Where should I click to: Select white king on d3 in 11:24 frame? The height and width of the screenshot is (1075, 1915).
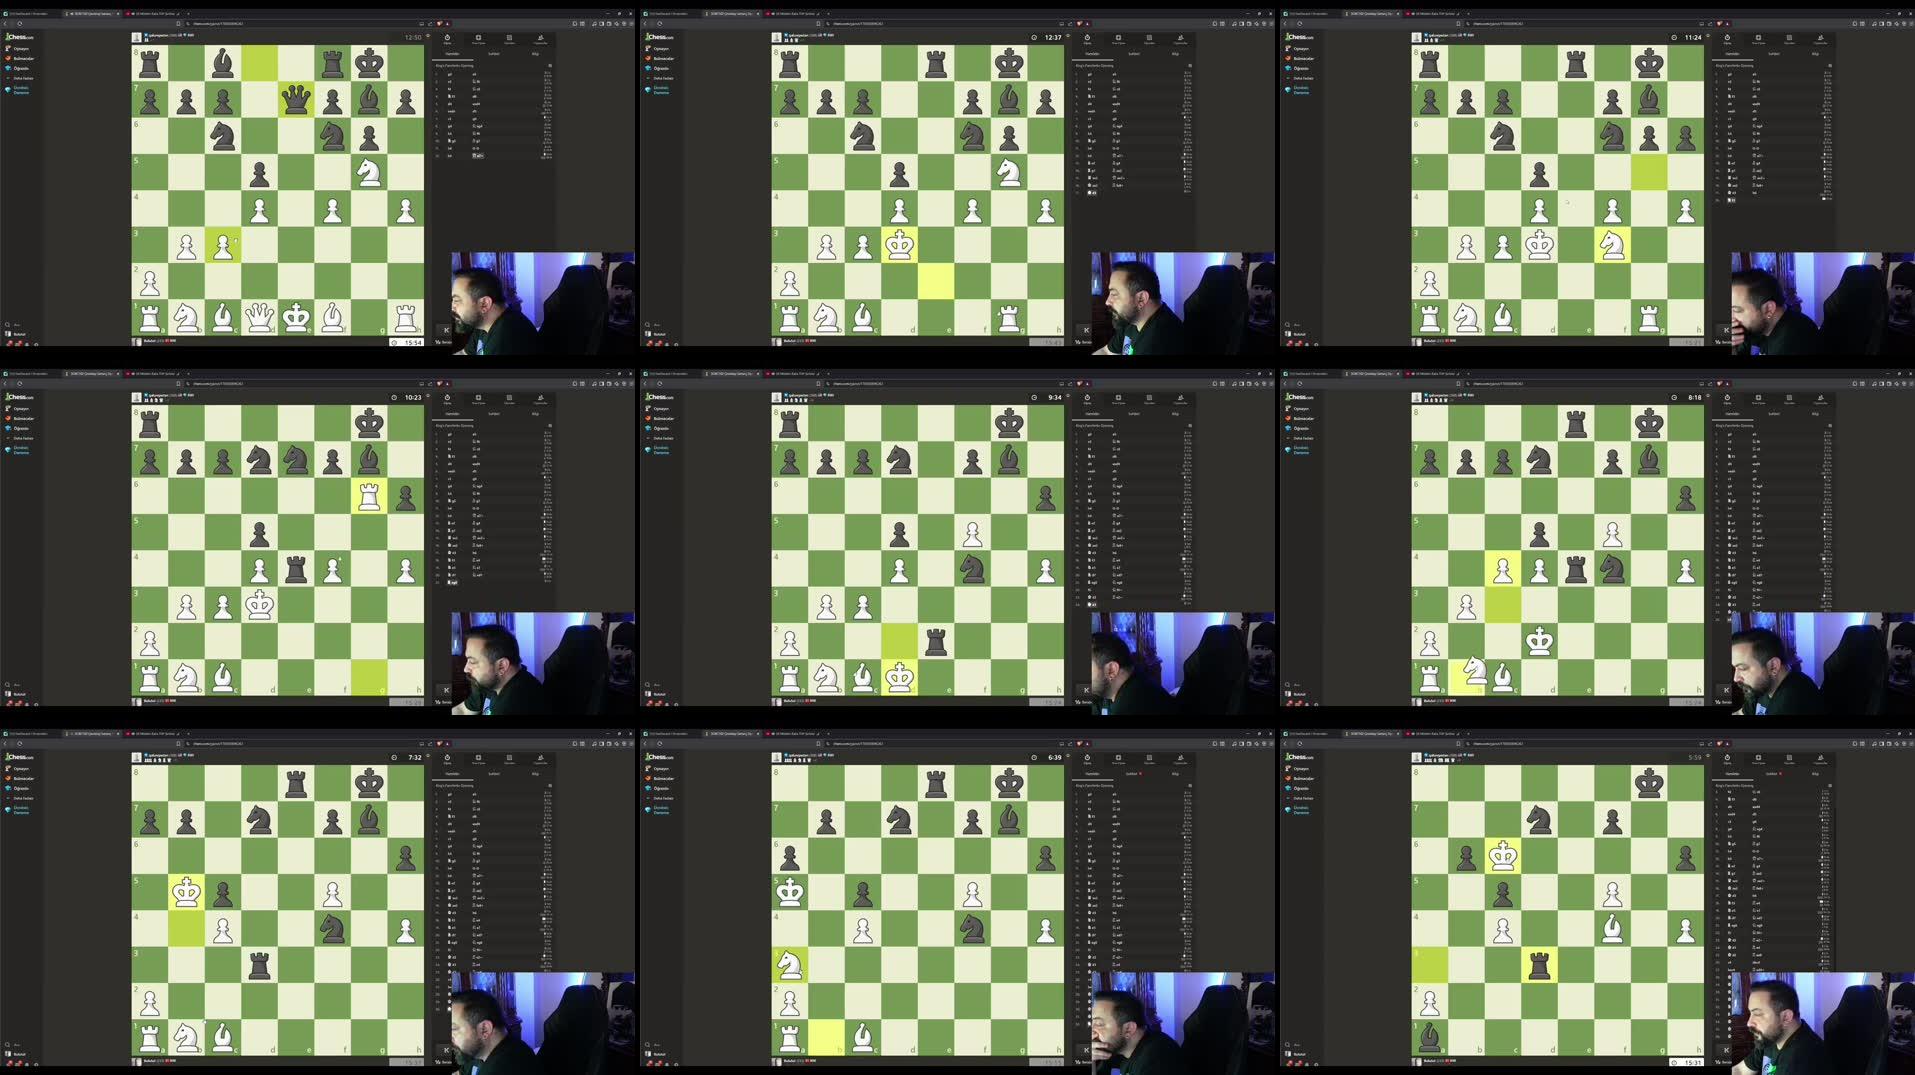(1539, 245)
